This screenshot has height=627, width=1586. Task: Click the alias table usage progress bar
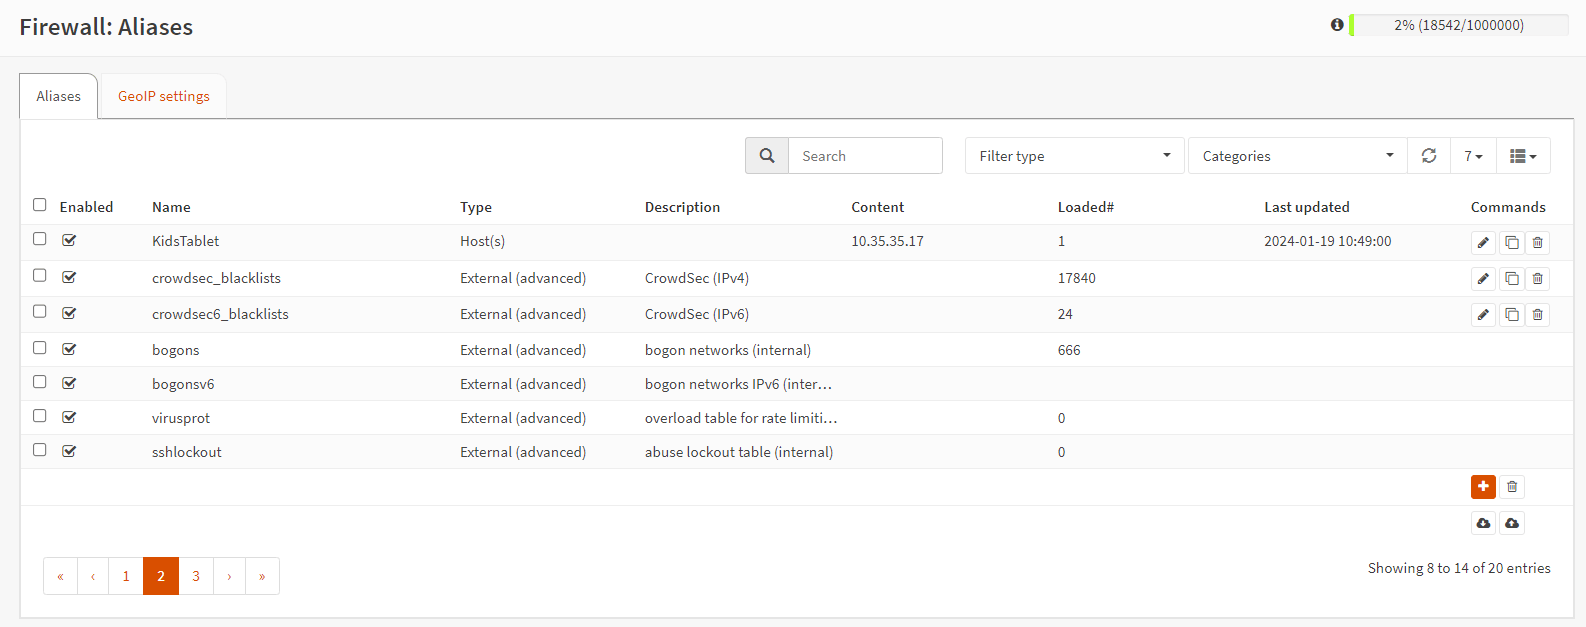[1459, 25]
